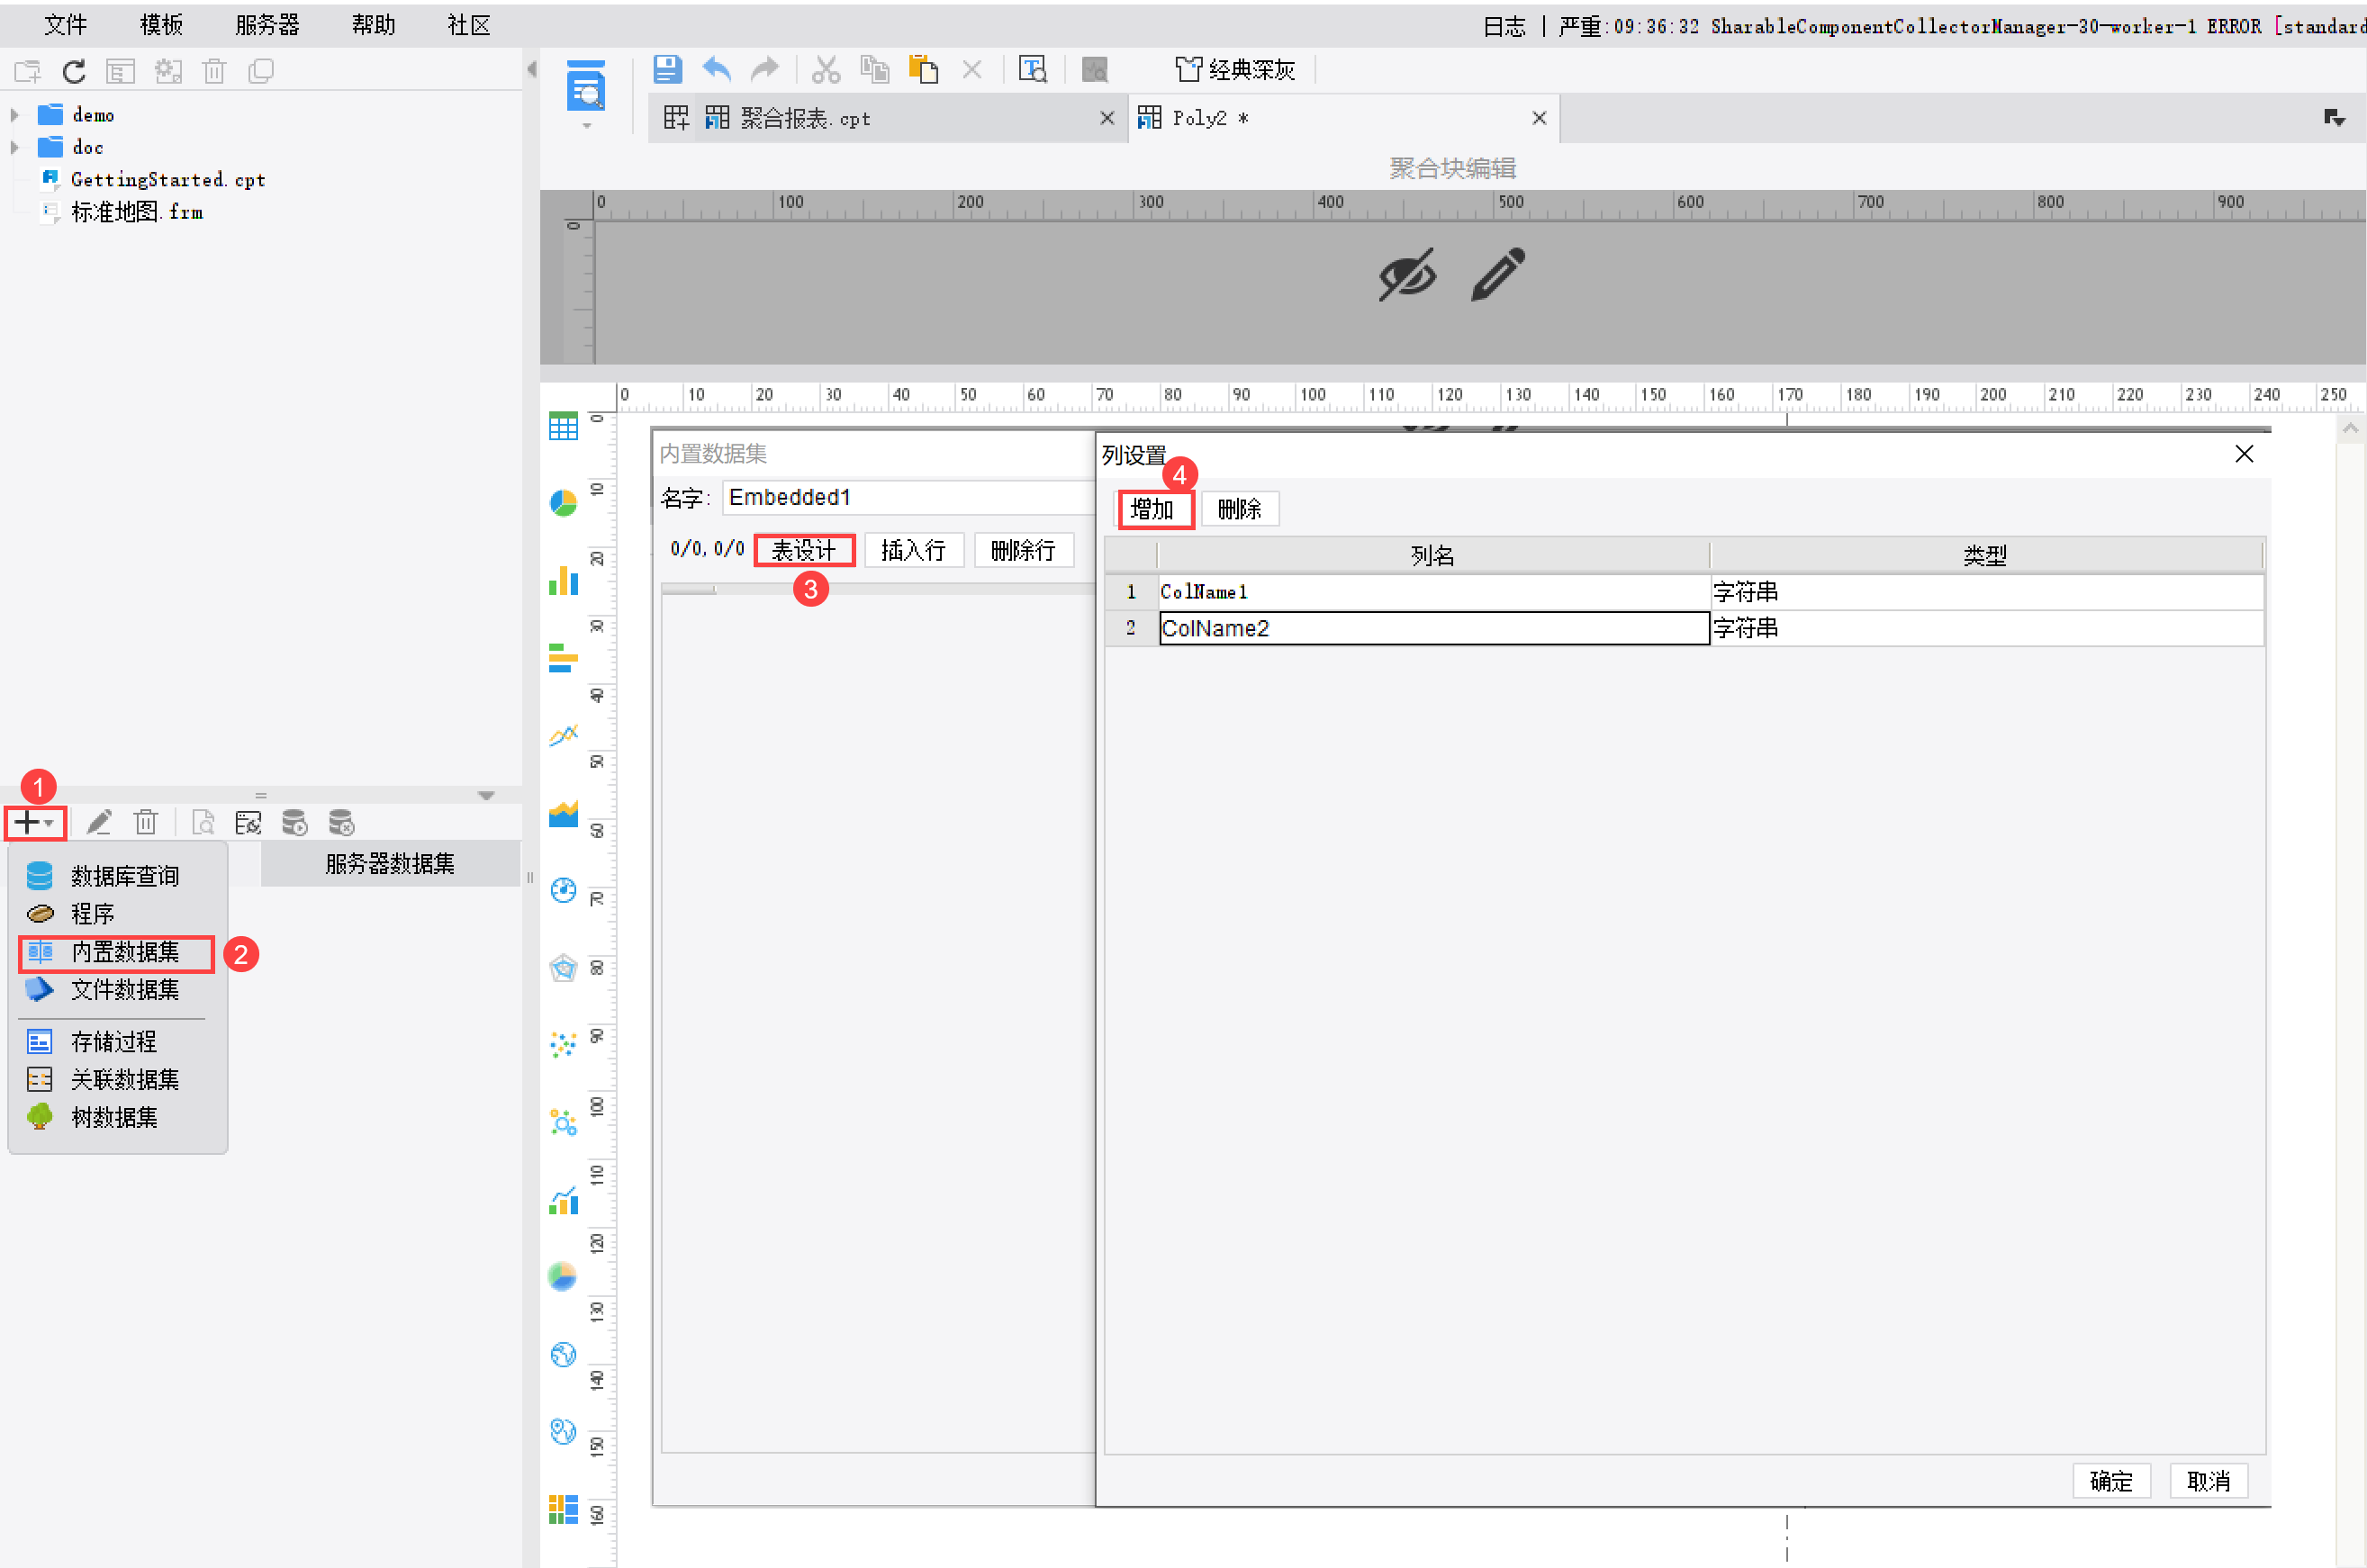
Task: Open the 模板 menu
Action: point(161,24)
